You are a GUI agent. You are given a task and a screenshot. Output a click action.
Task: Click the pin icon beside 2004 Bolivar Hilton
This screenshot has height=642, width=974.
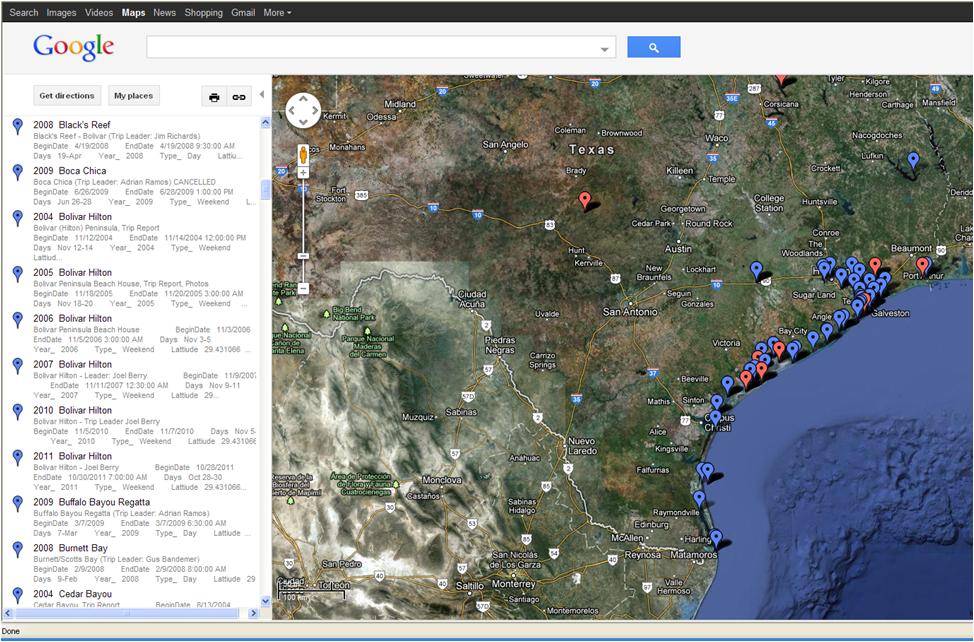tap(18, 218)
